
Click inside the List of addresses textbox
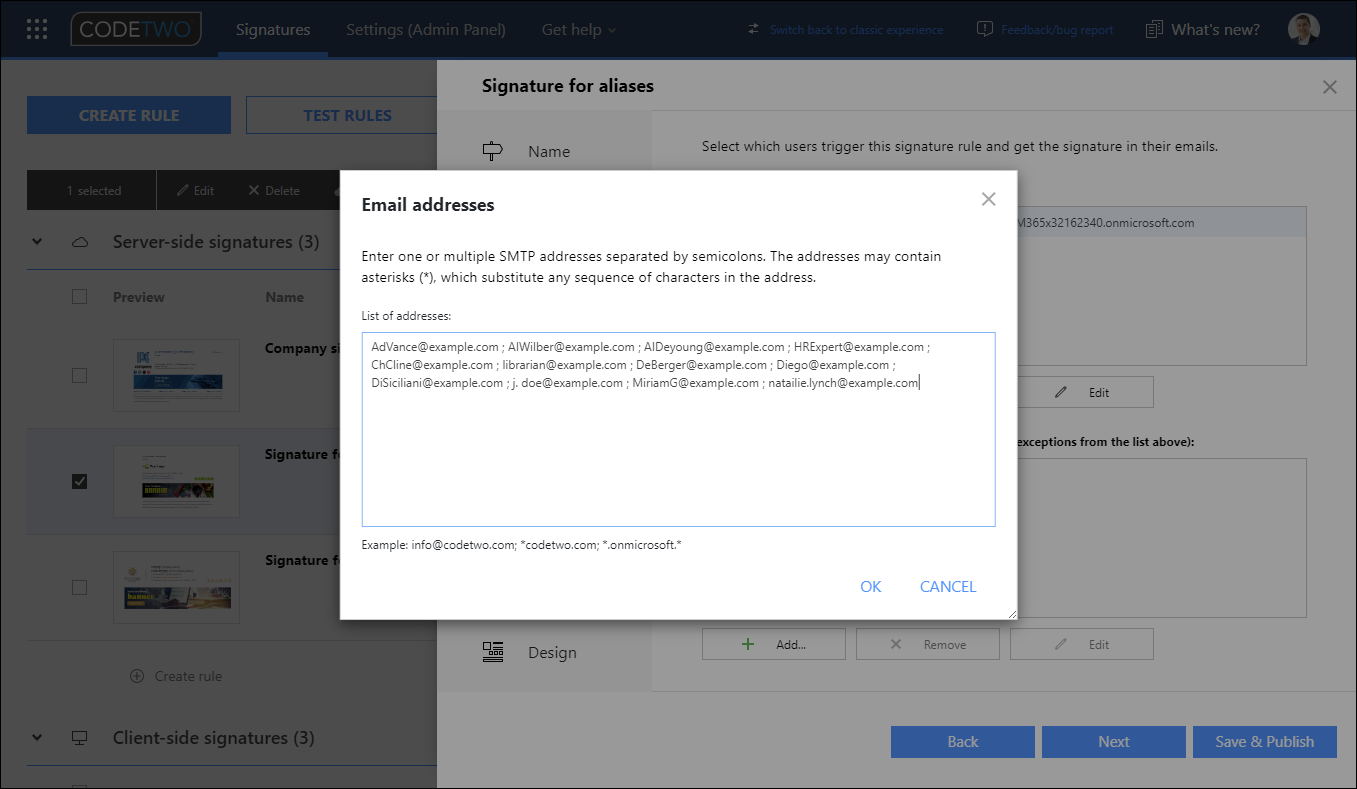(x=678, y=429)
